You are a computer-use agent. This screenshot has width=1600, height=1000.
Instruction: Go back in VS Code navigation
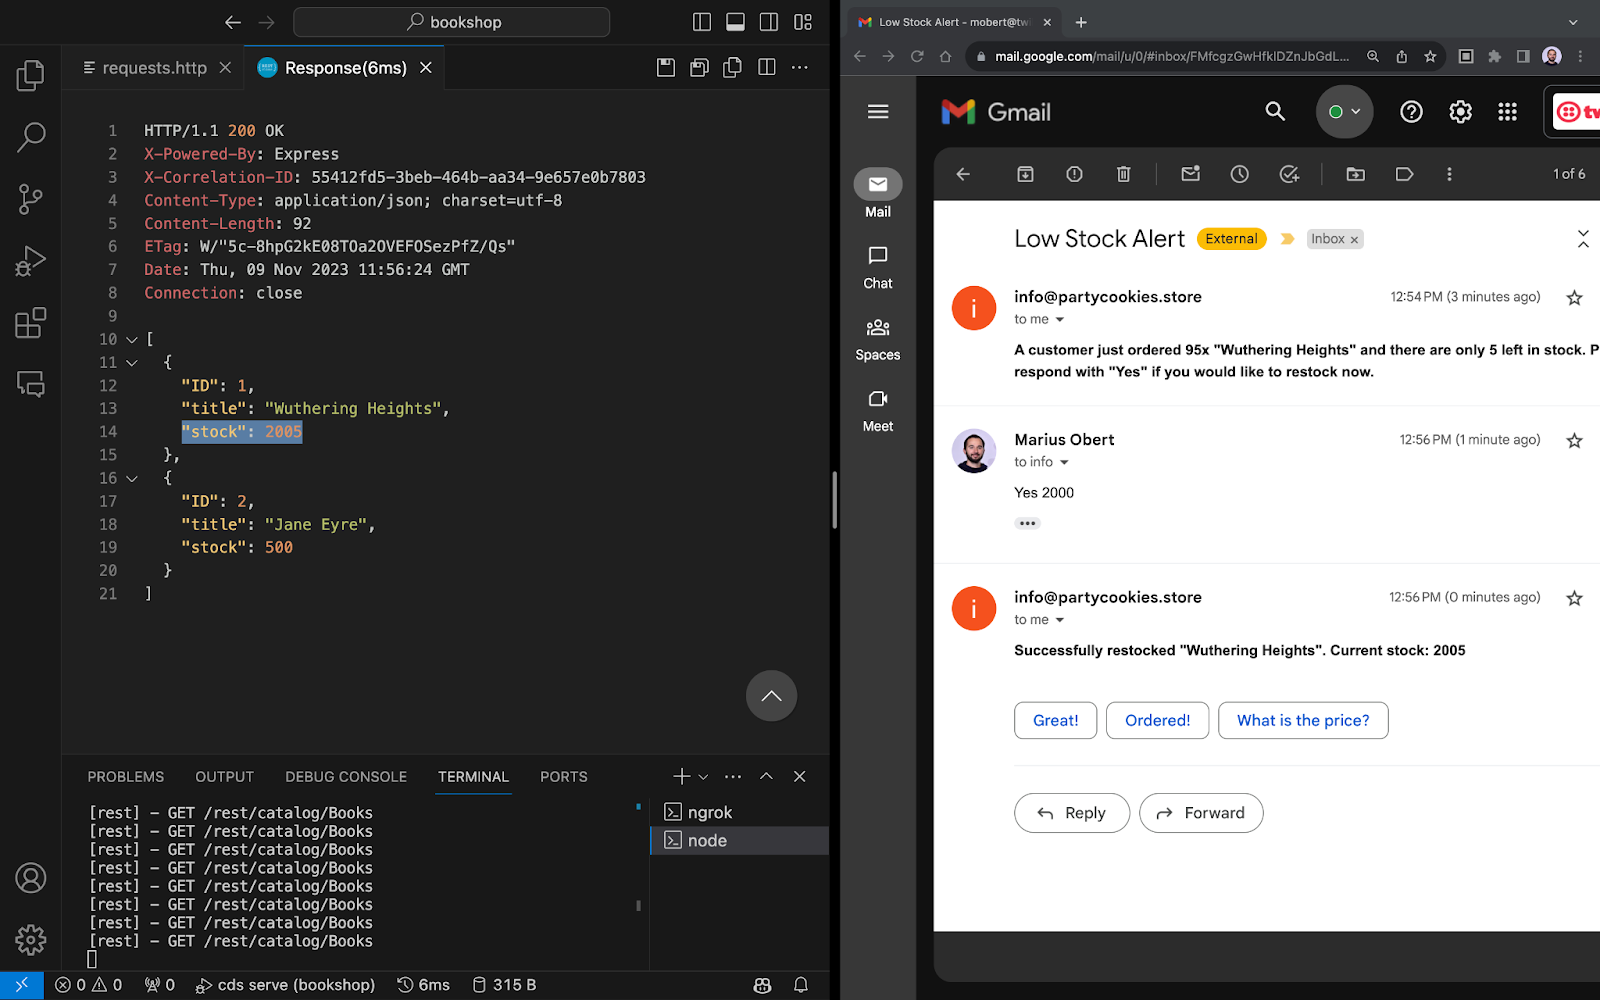point(233,22)
